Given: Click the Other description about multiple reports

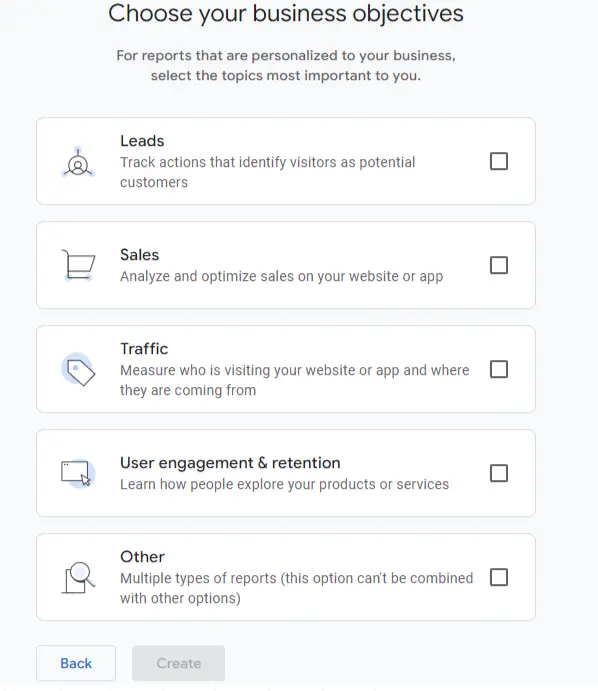Looking at the screenshot, I should point(297,588).
